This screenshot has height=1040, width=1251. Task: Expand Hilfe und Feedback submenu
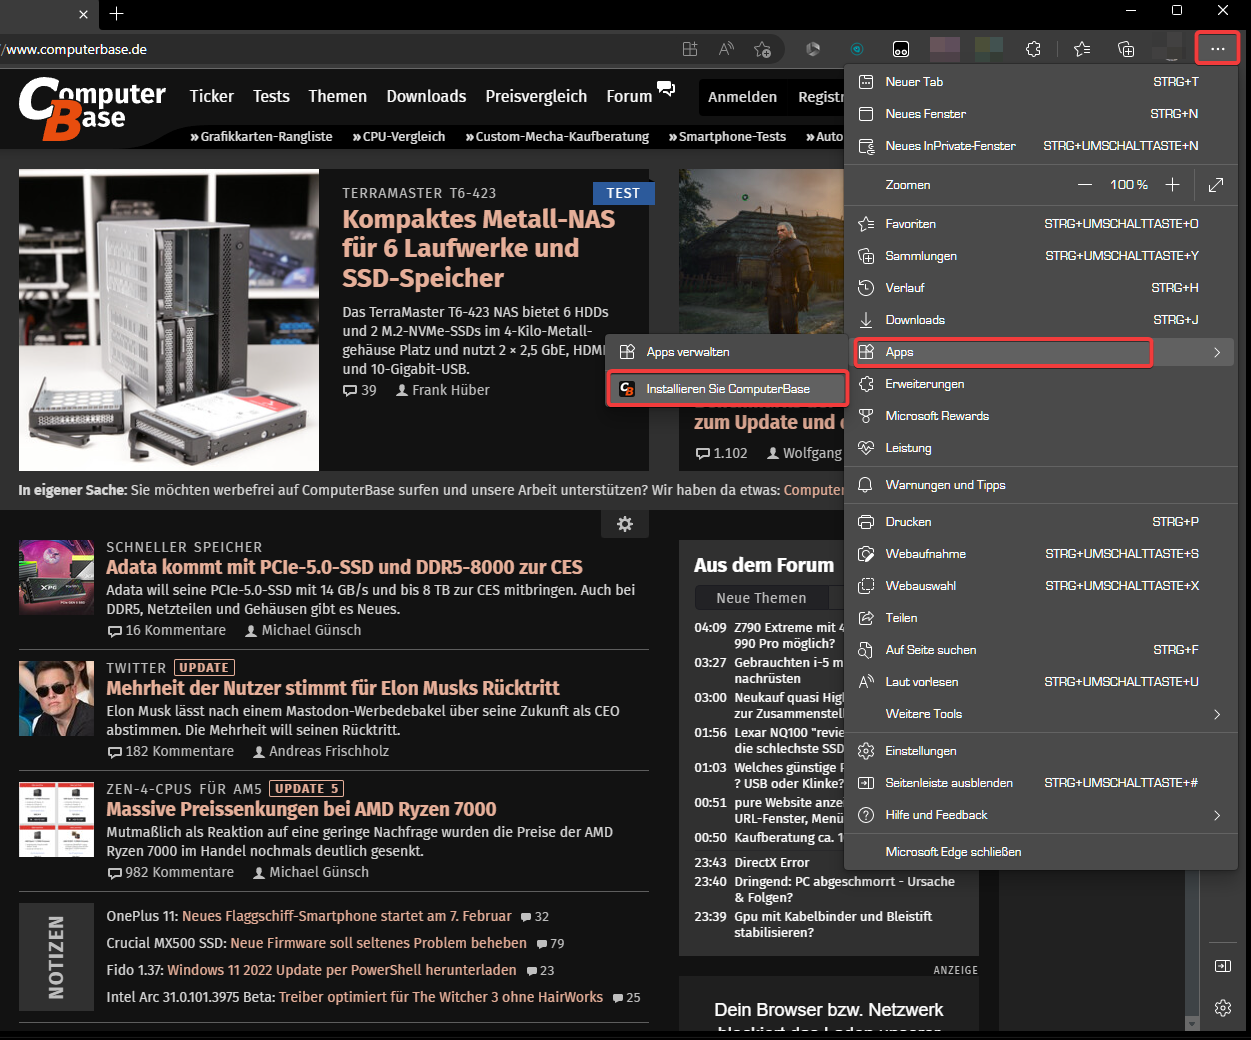(x=1041, y=815)
